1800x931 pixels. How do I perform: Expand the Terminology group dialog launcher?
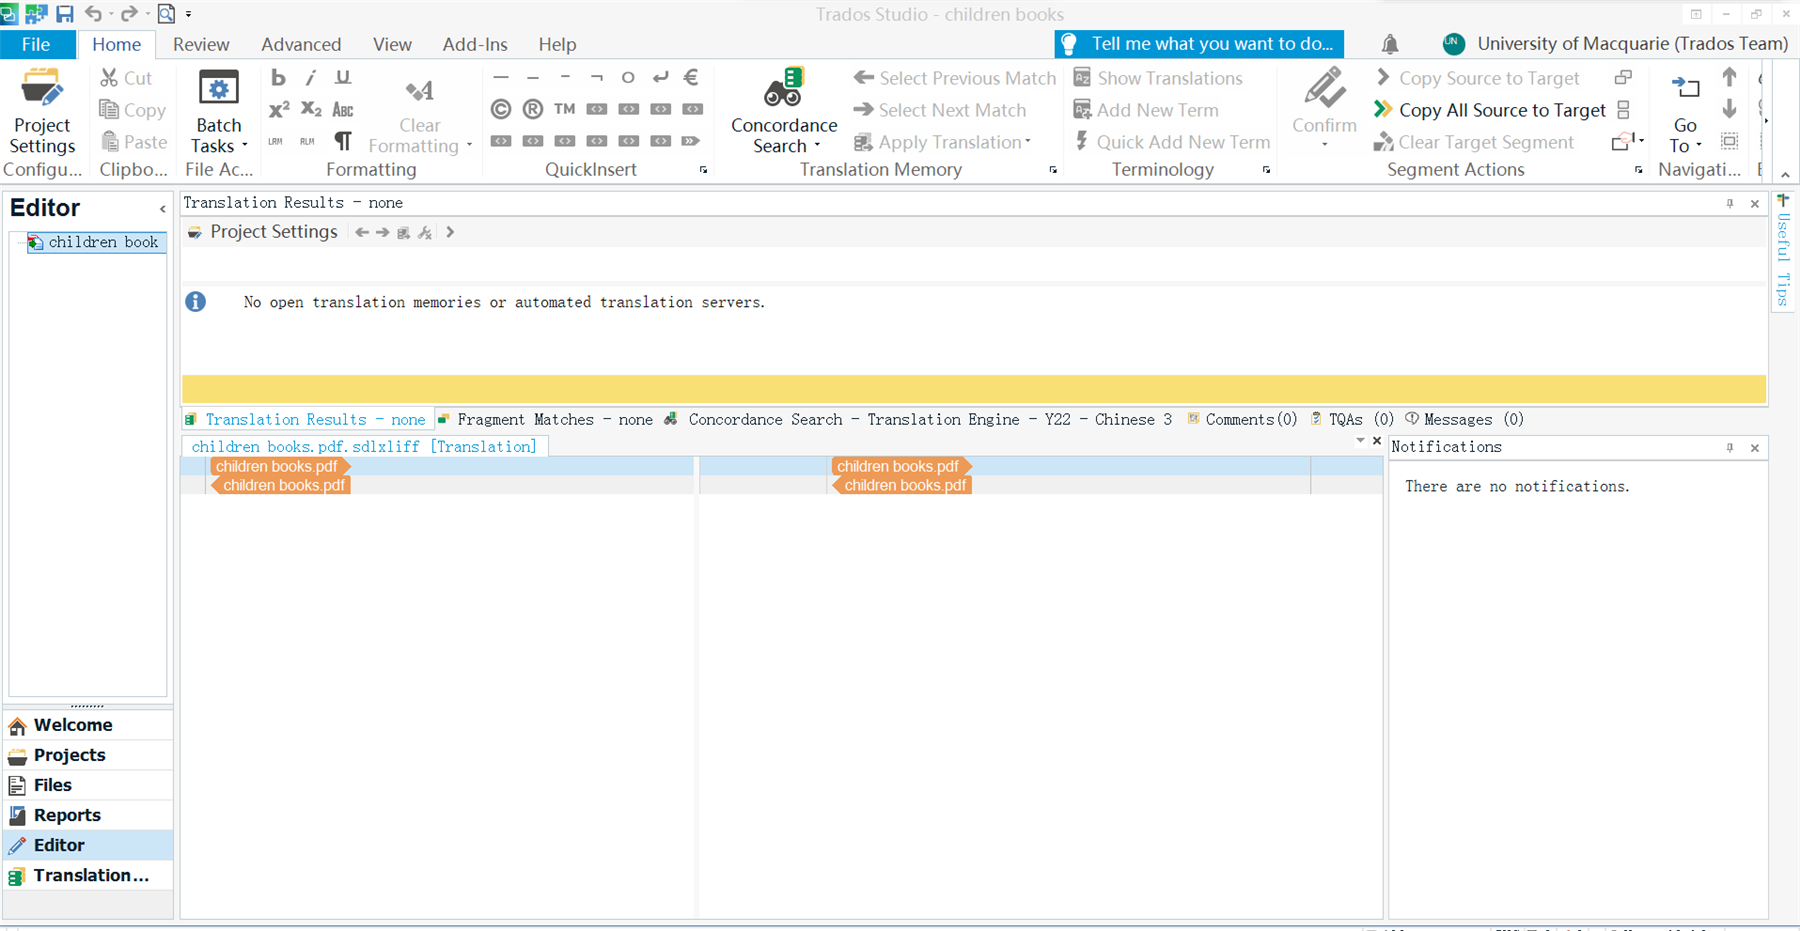(1266, 170)
